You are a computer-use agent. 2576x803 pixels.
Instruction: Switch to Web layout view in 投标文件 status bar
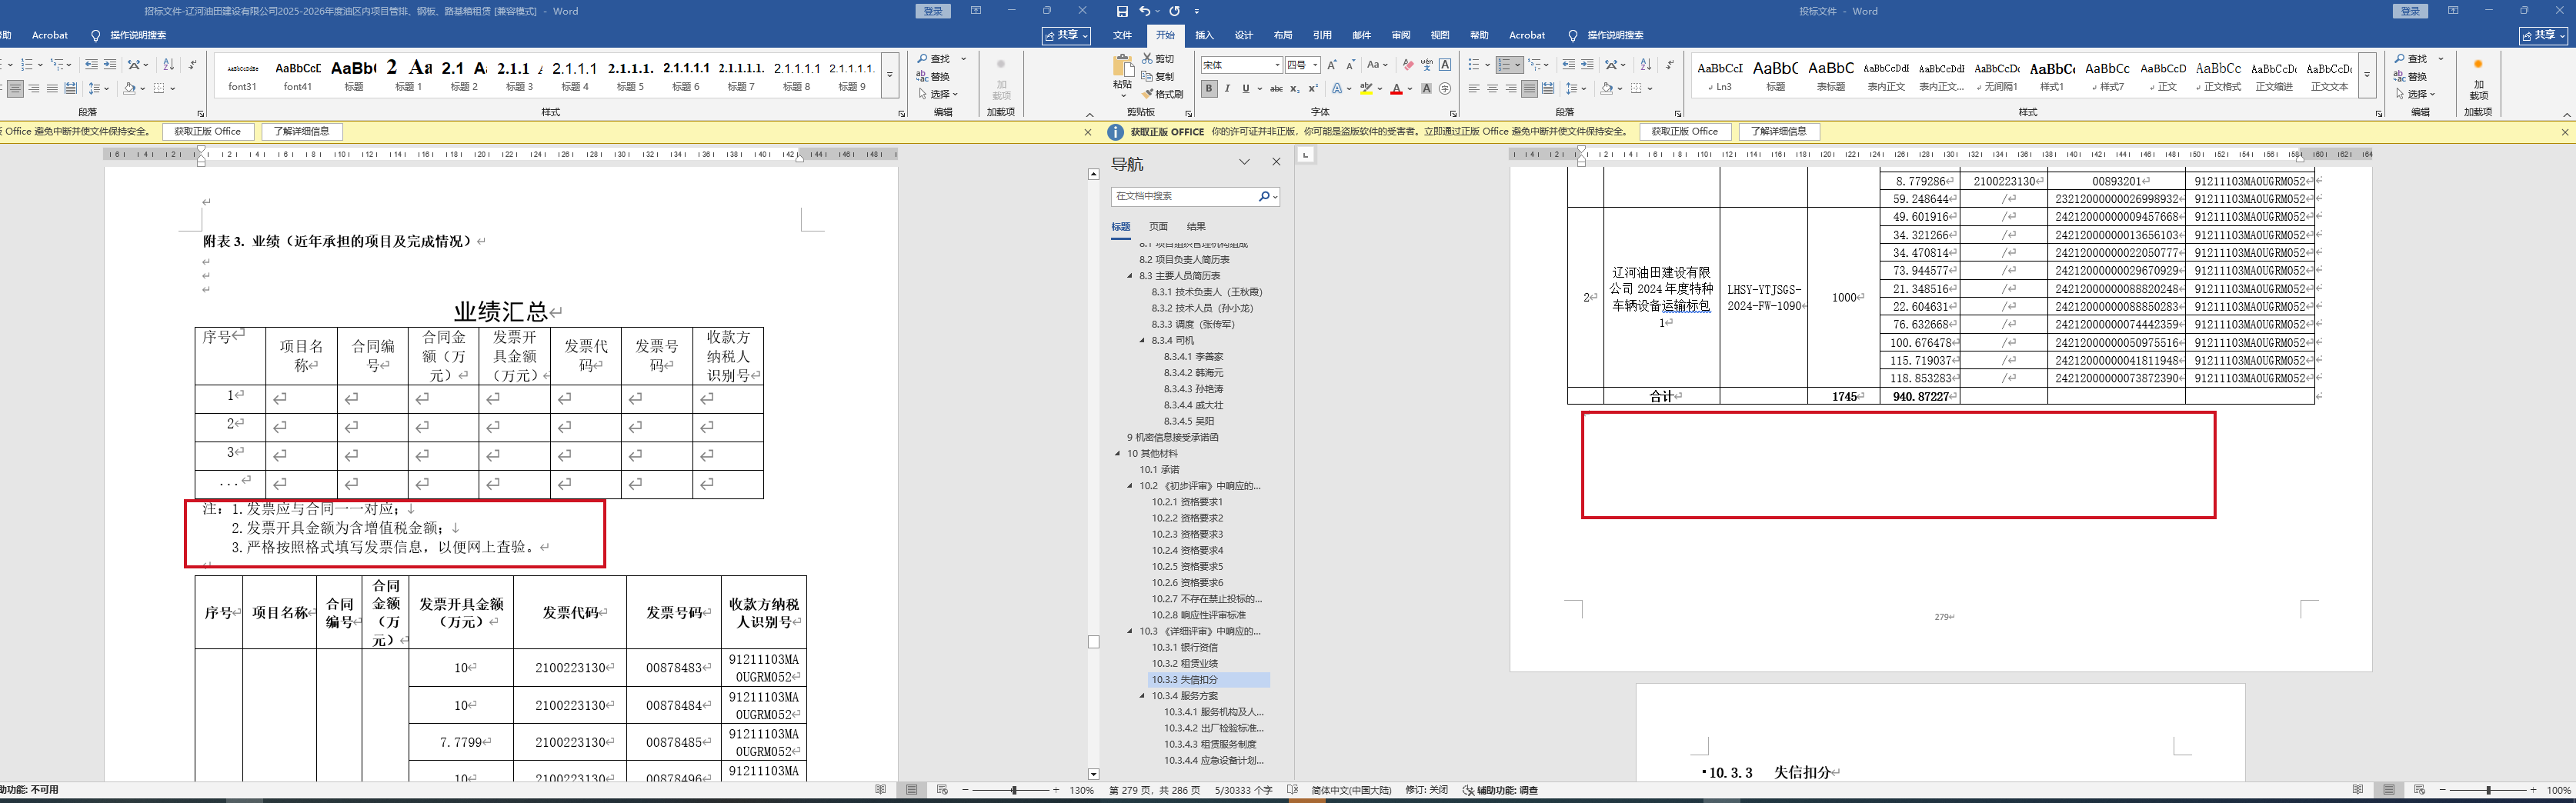coord(2420,790)
